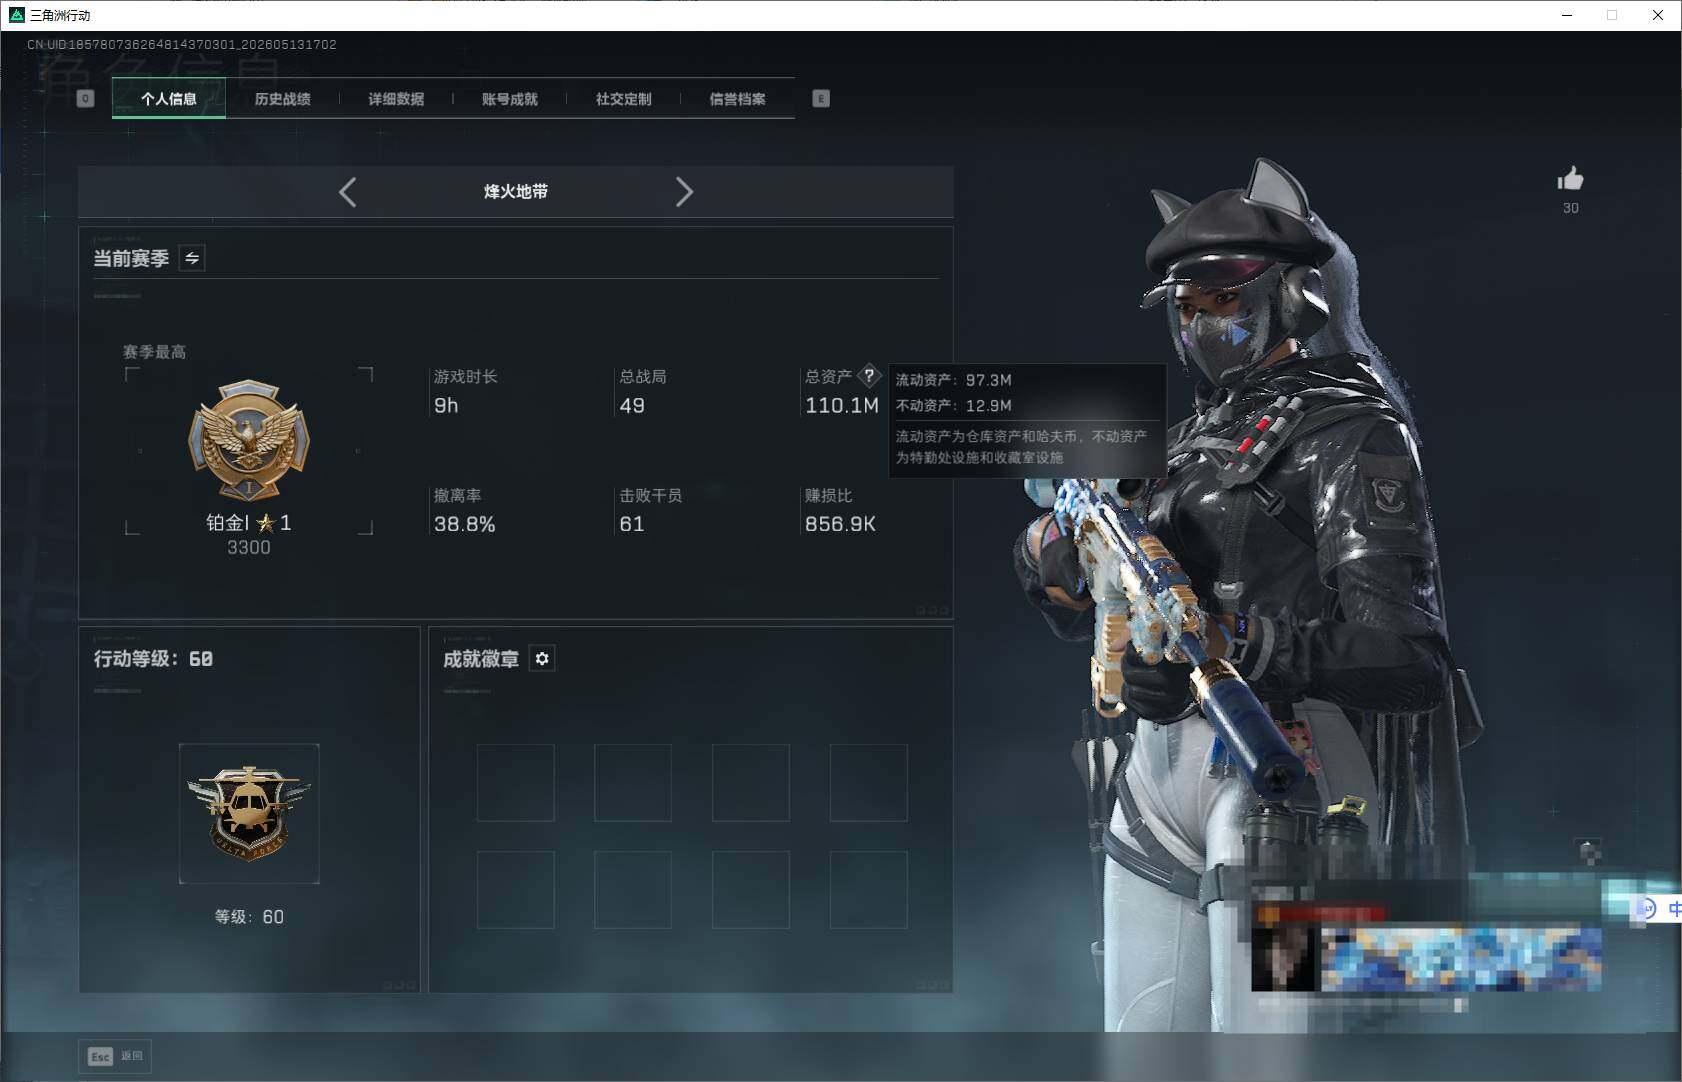Click the rank score 3300
The image size is (1682, 1082).
(x=249, y=548)
